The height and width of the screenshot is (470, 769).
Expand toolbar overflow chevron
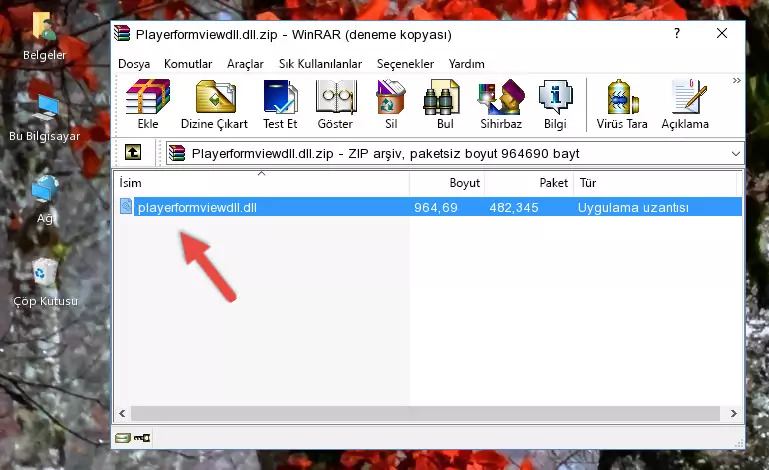point(736,80)
